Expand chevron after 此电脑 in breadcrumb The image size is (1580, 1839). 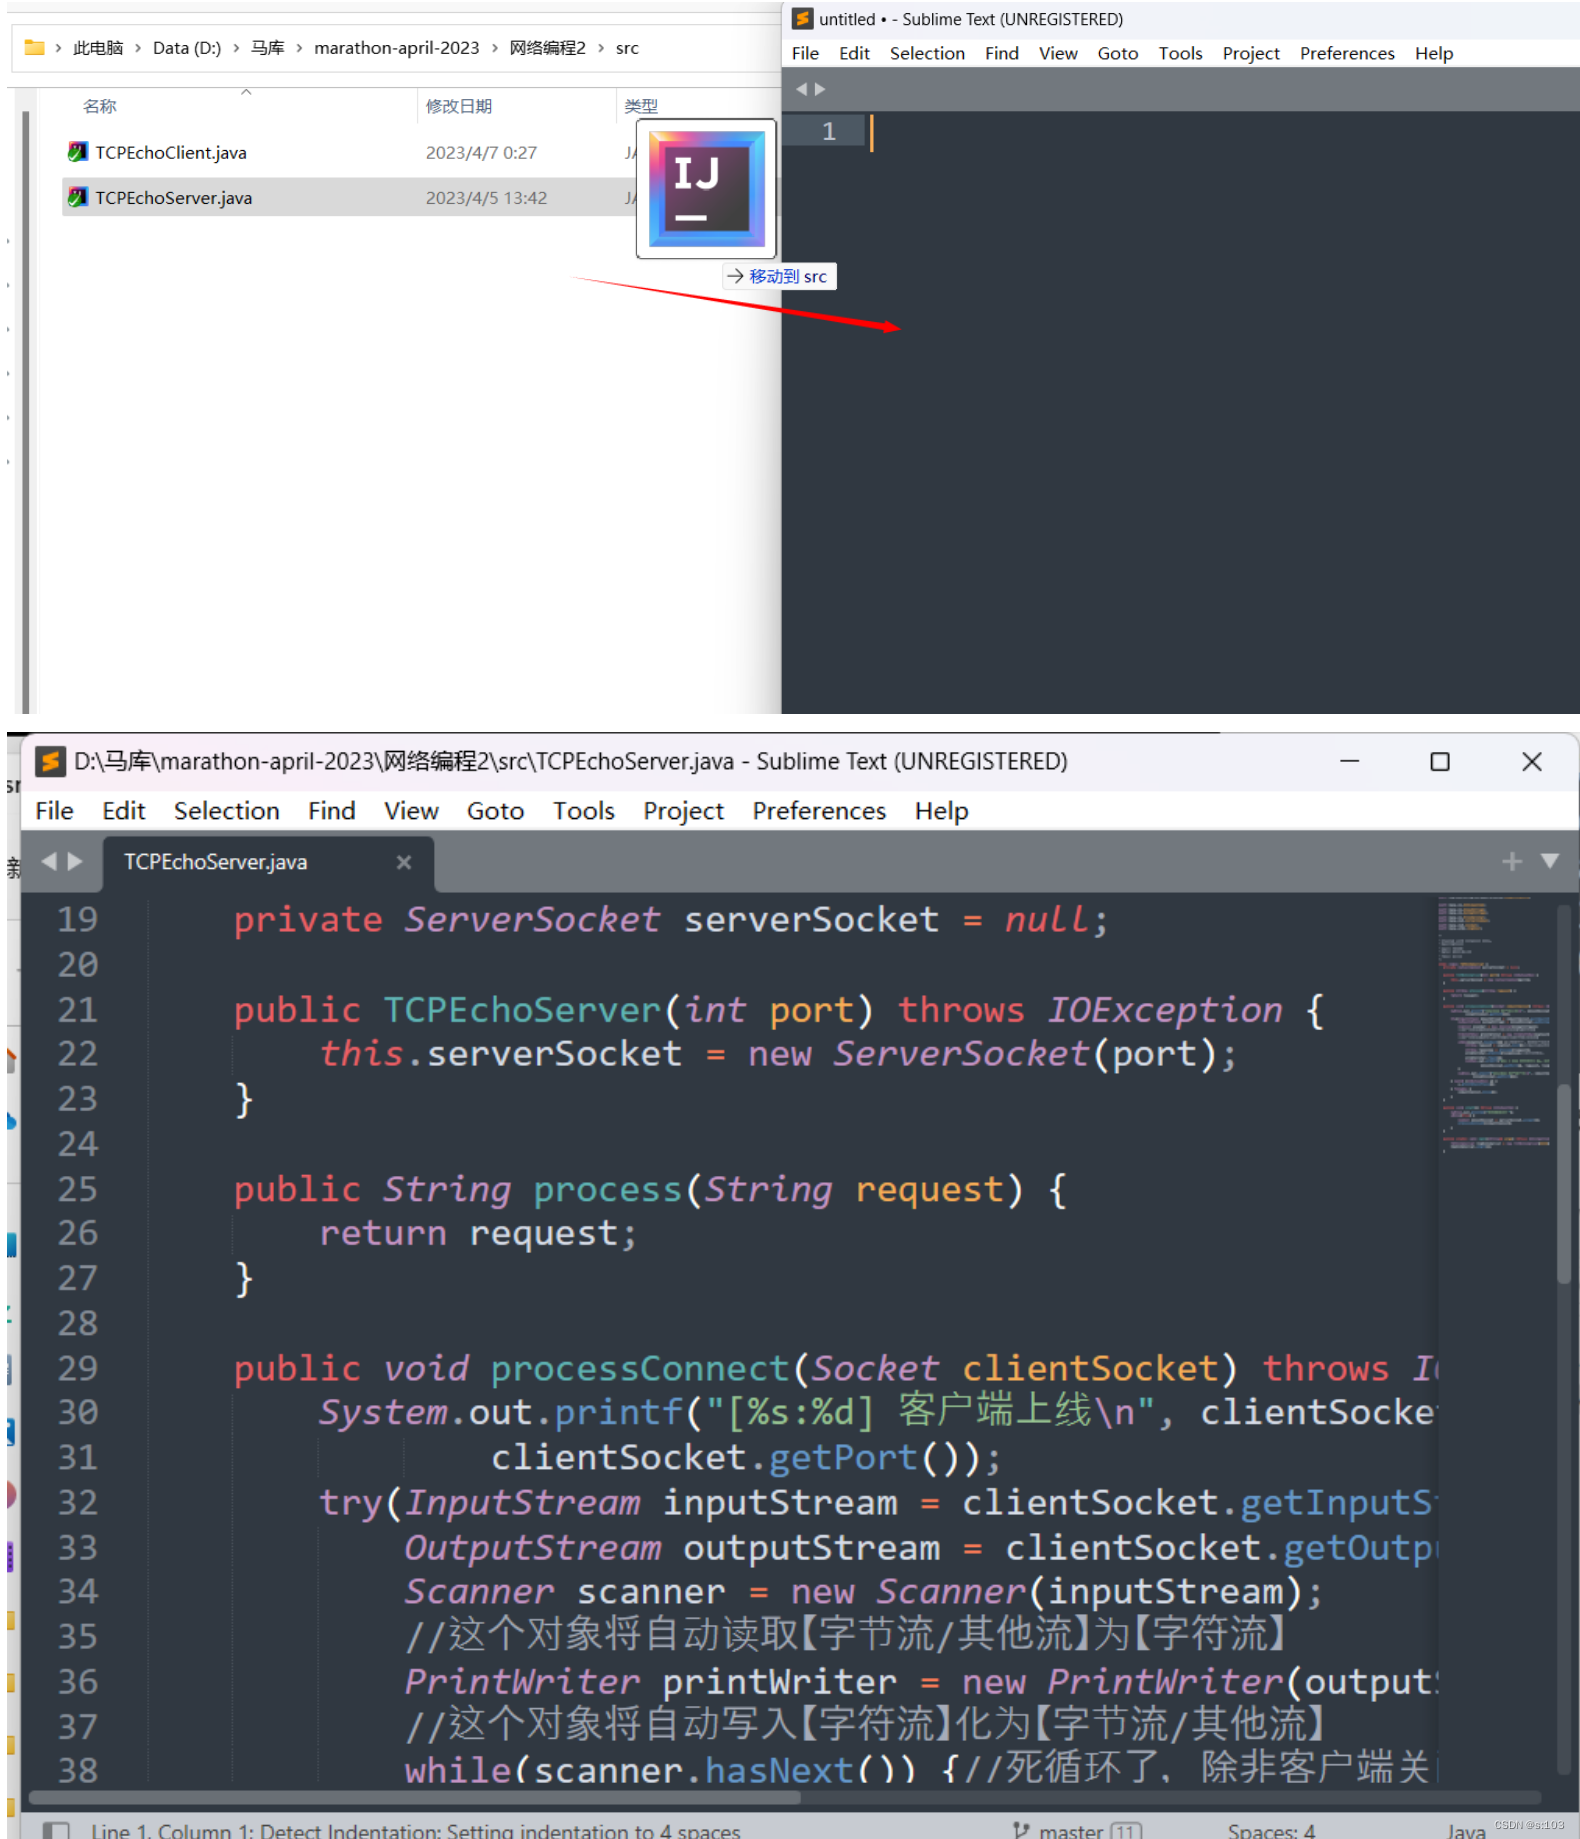pos(138,48)
